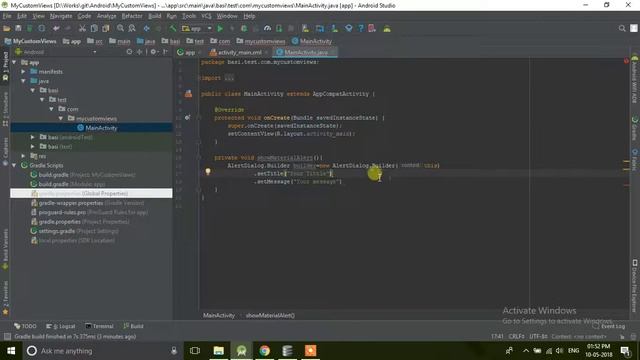Image resolution: width=640 pixels, height=360 pixels.
Task: Click the Collapse All icon in project pane
Action: pyautogui.click(x=140, y=52)
